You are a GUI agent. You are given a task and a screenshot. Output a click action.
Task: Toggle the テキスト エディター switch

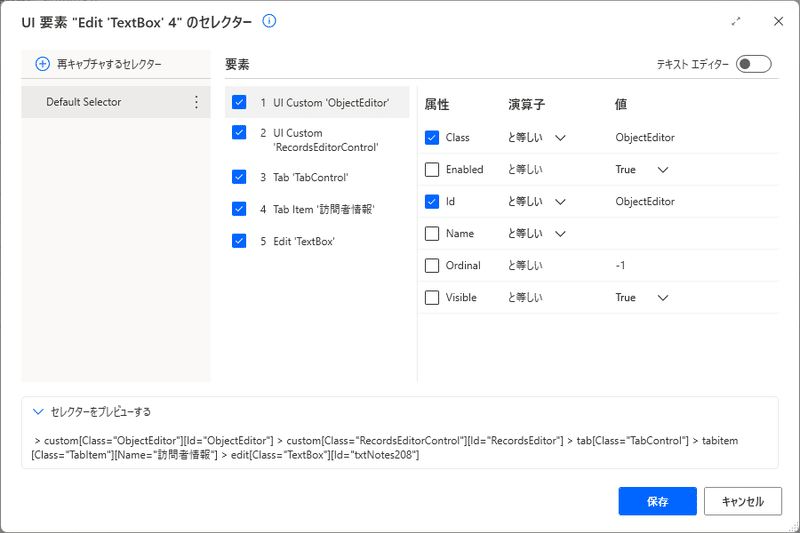[x=754, y=64]
